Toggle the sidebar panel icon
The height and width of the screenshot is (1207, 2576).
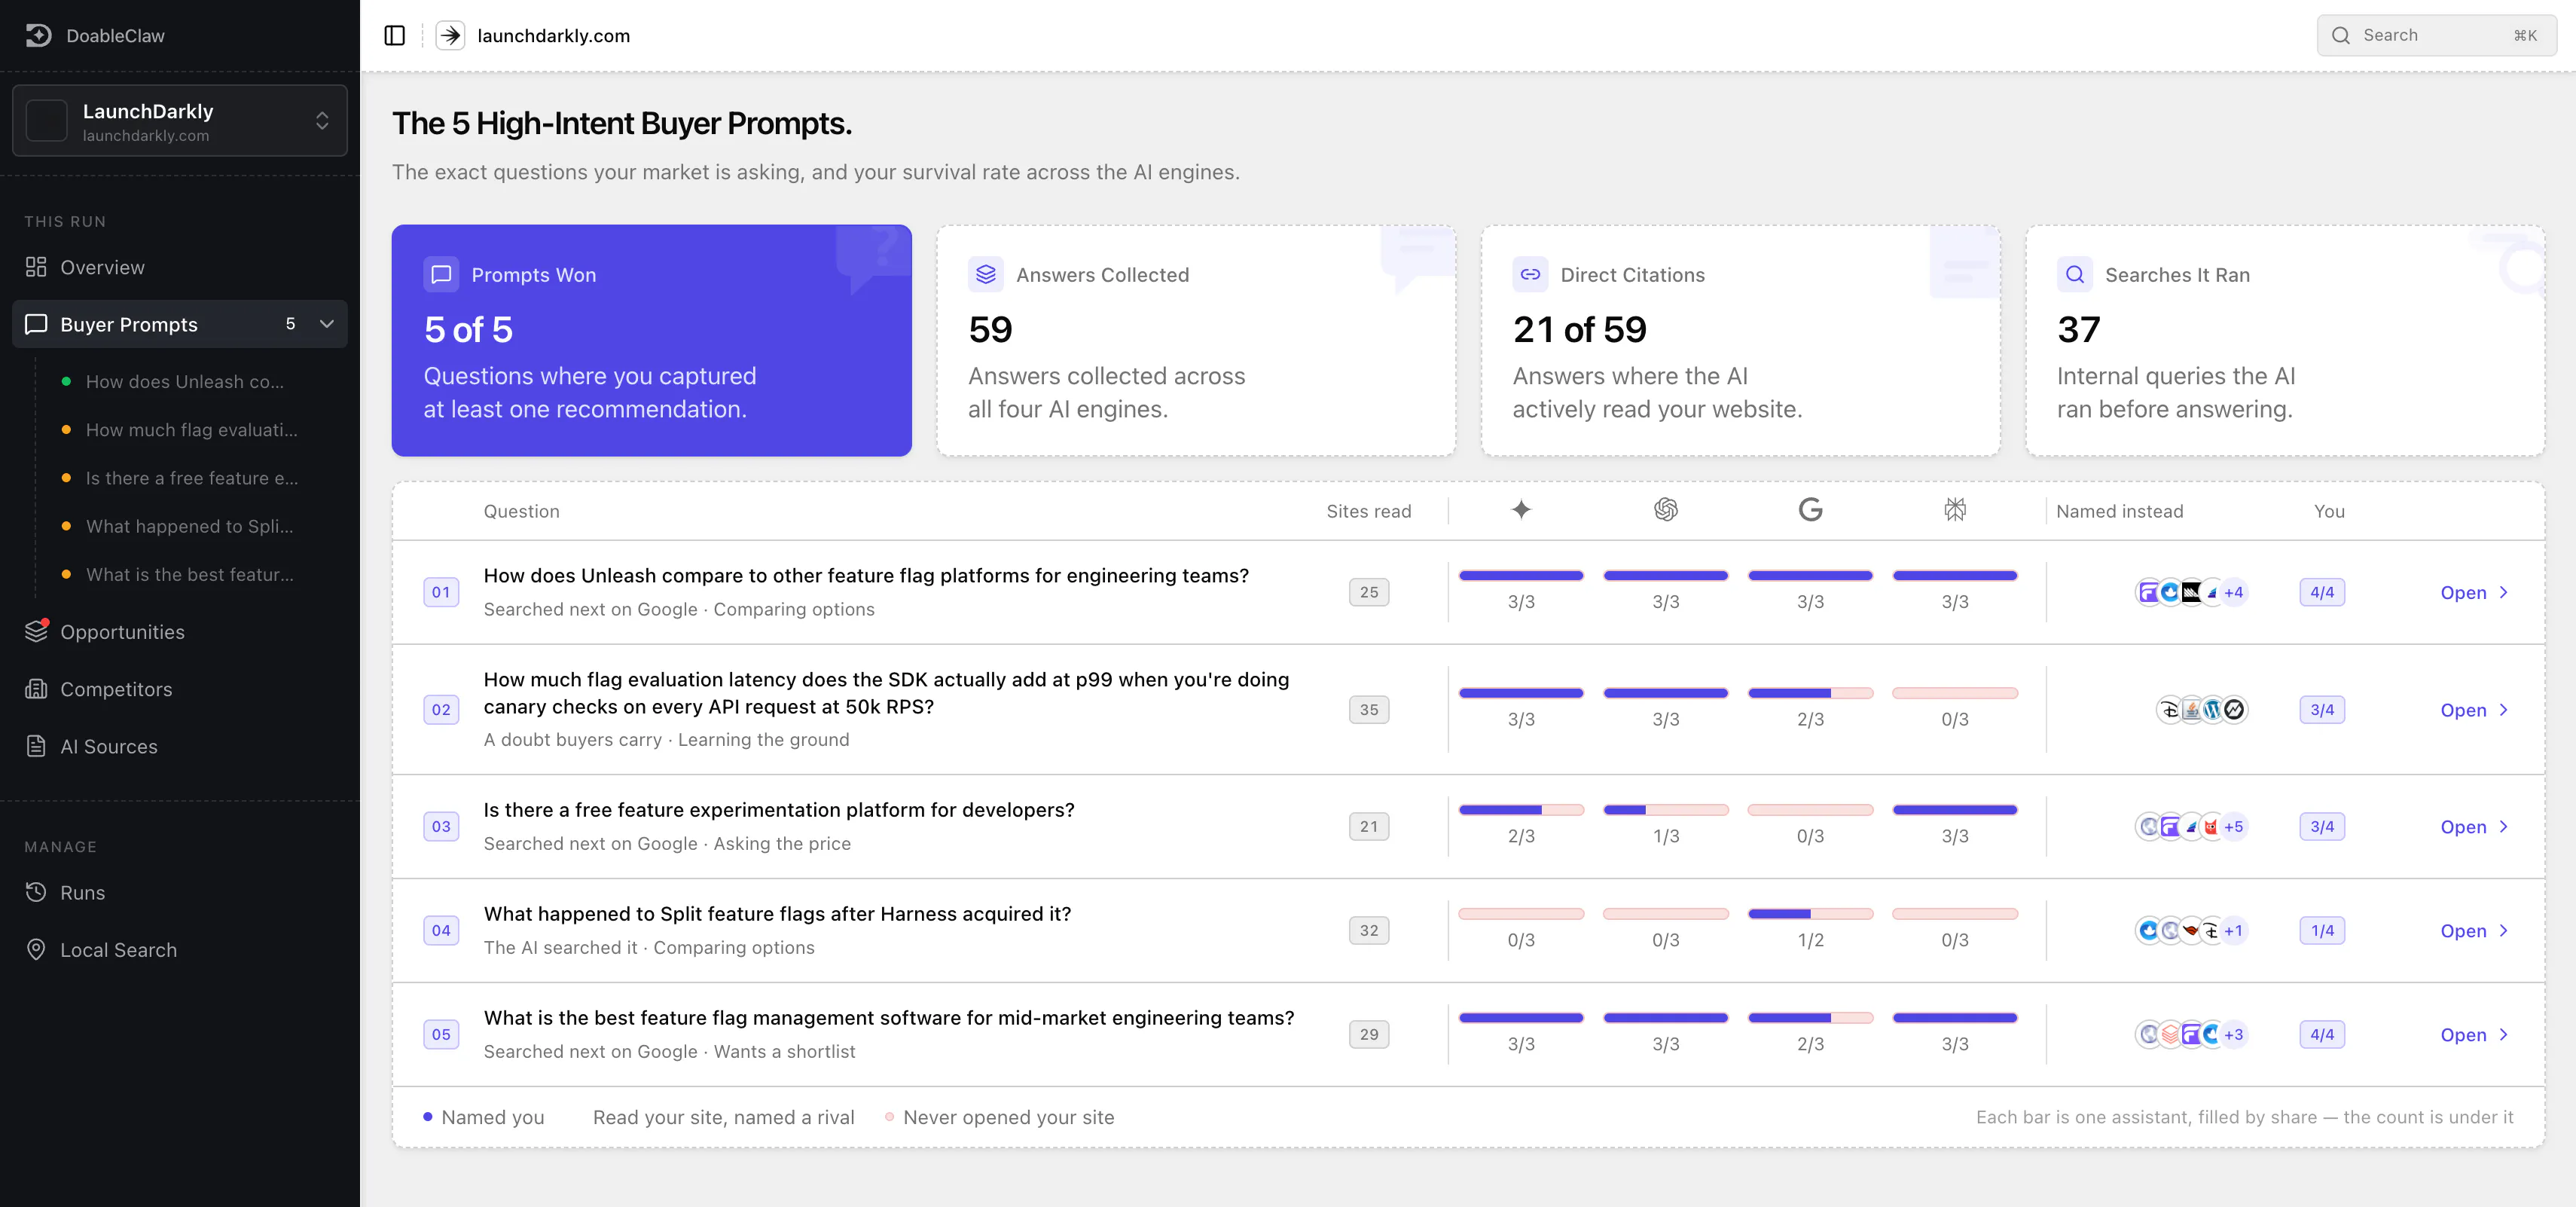395,36
